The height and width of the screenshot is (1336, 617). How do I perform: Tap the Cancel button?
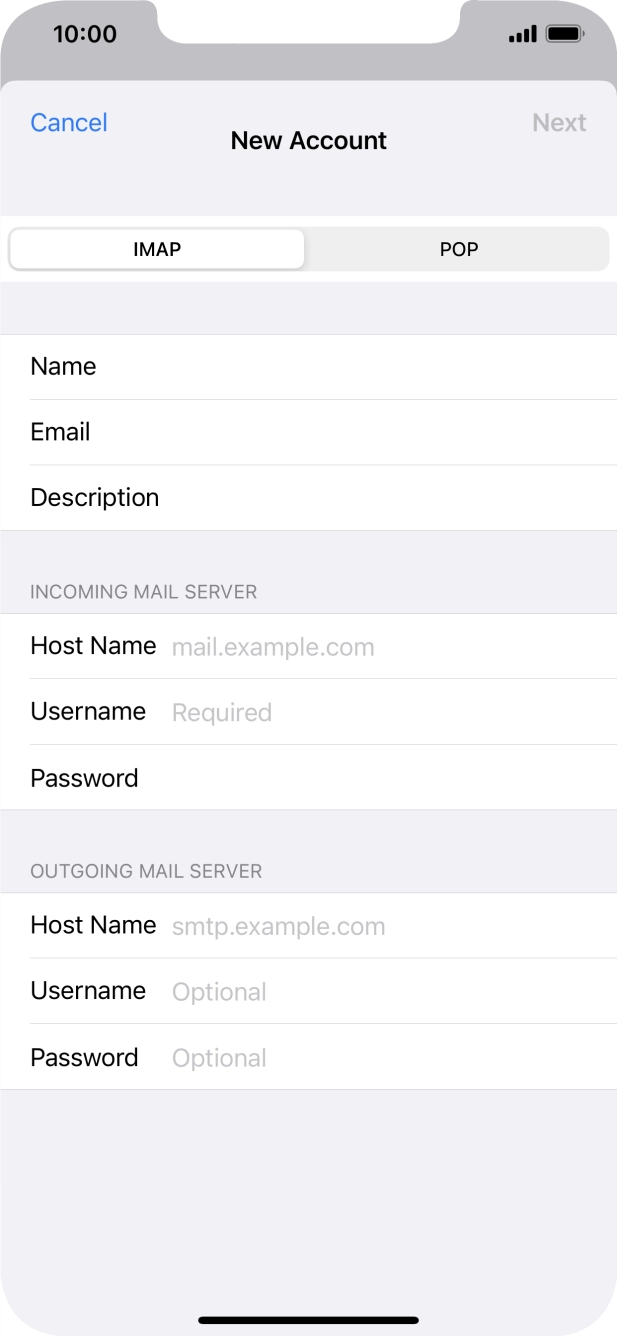tap(68, 122)
